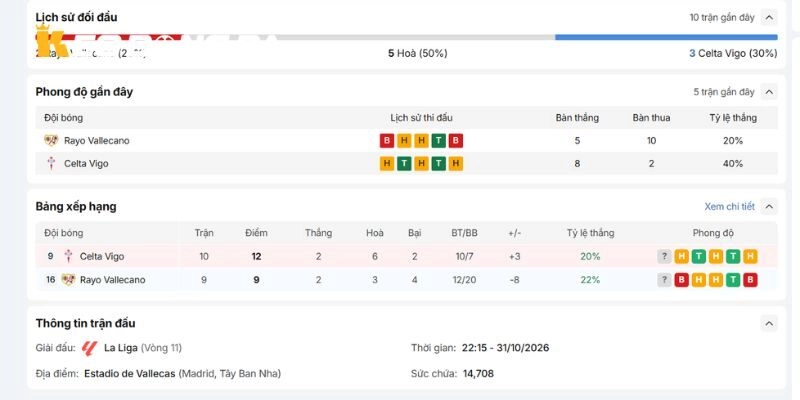Viewport: 800px width, 400px height.
Task: Click the La Liga logo icon
Action: tap(89, 348)
